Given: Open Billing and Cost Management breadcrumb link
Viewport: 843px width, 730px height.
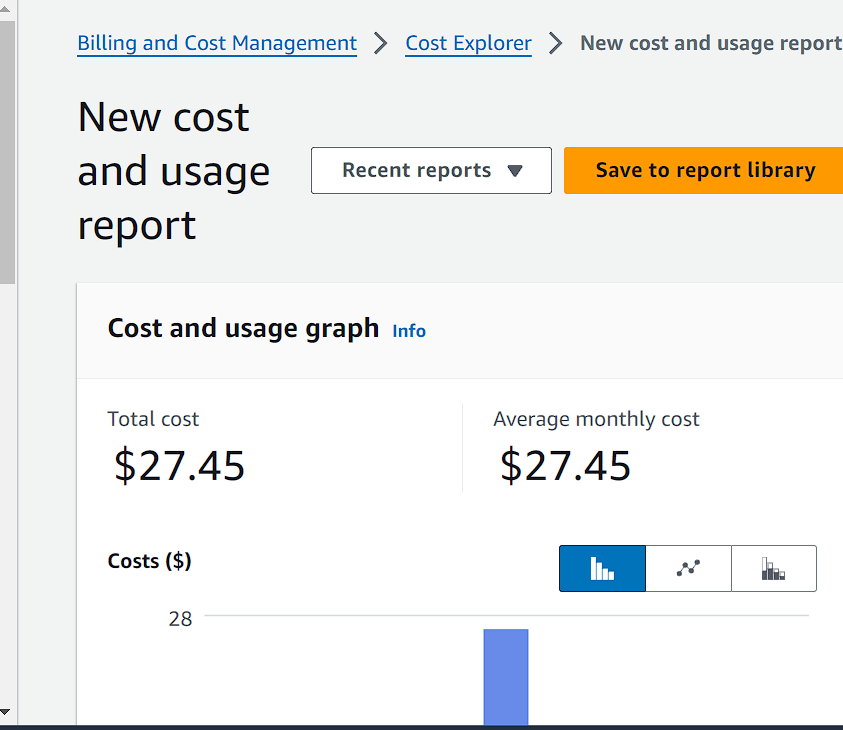Looking at the screenshot, I should [217, 43].
